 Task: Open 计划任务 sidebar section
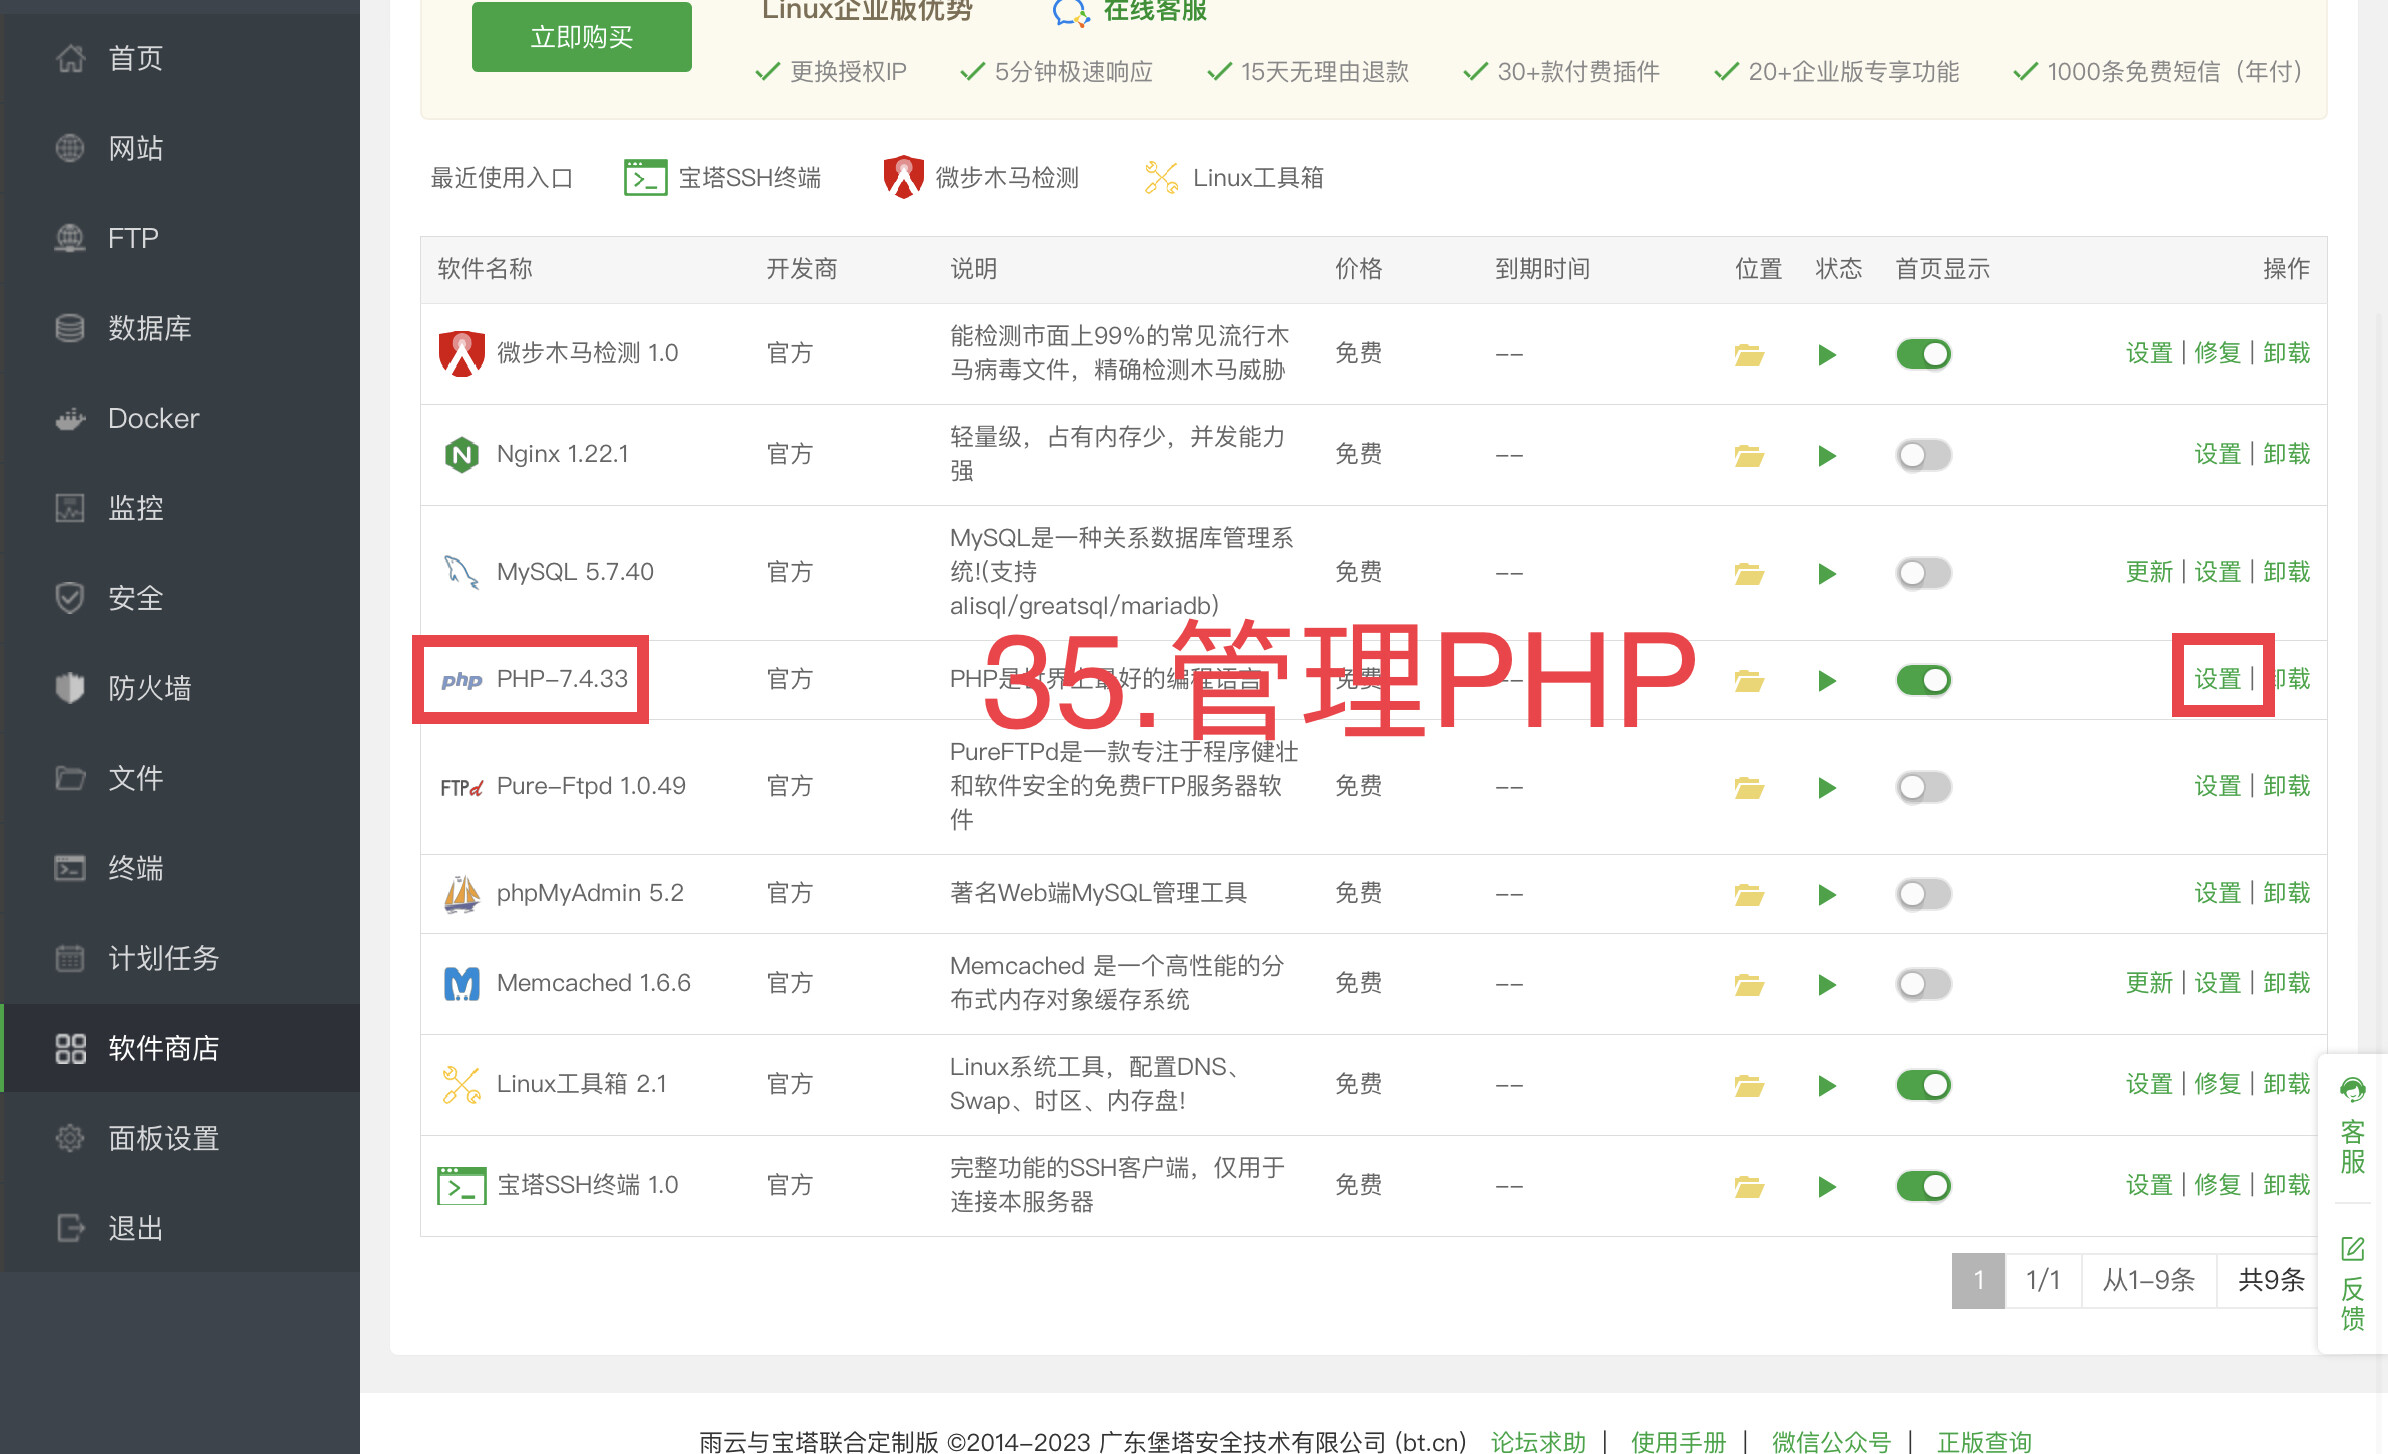click(x=180, y=958)
